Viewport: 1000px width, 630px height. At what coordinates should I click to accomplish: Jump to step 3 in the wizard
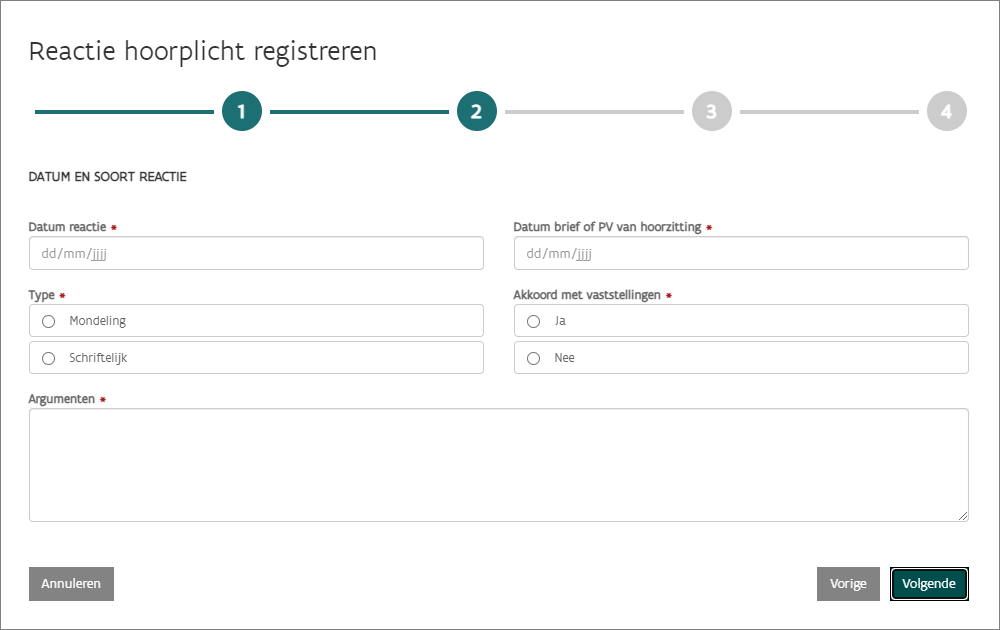[x=711, y=112]
